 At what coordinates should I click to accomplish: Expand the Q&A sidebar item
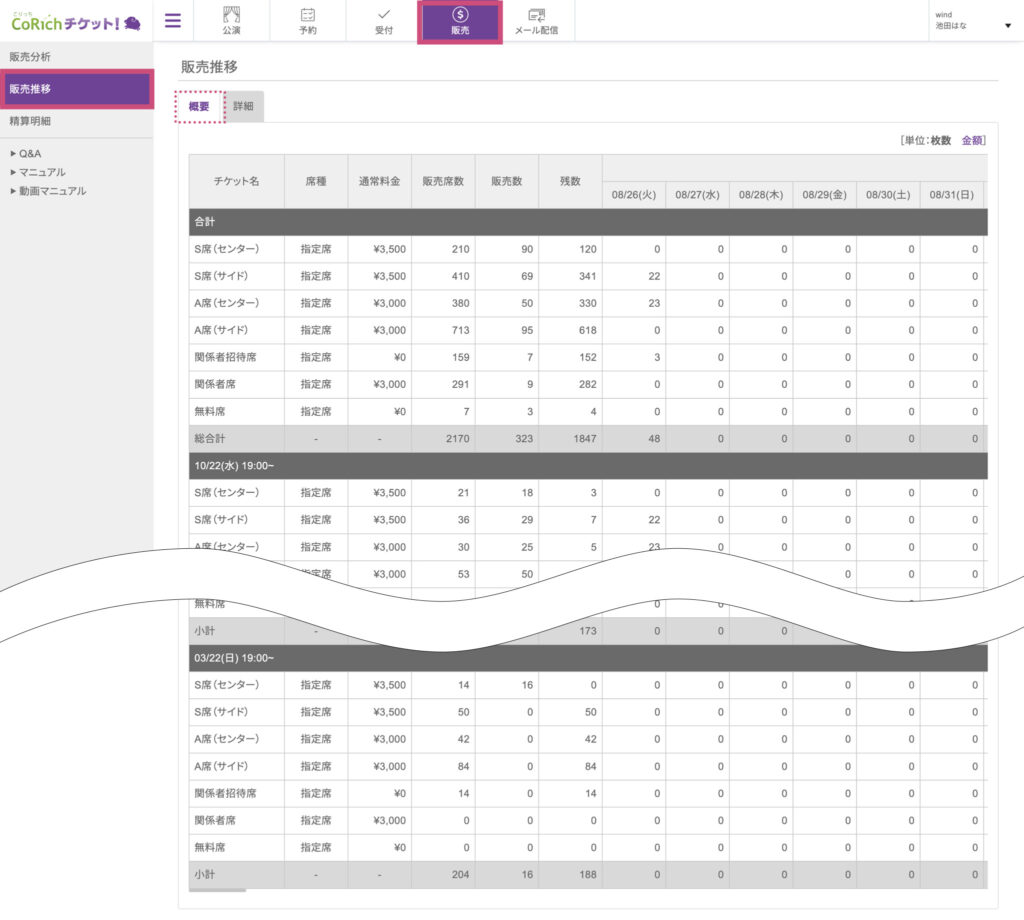click(29, 154)
